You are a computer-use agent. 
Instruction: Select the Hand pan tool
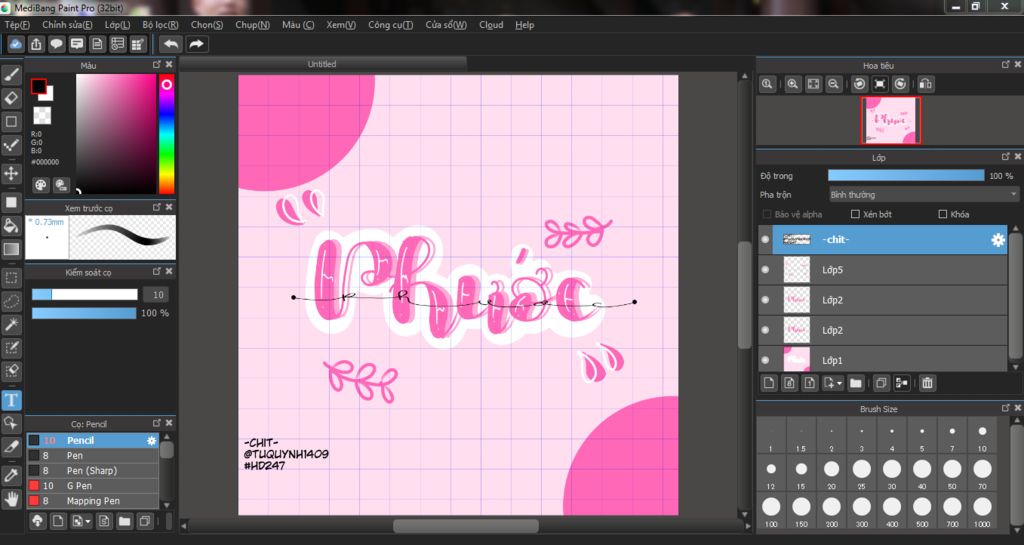pos(11,499)
